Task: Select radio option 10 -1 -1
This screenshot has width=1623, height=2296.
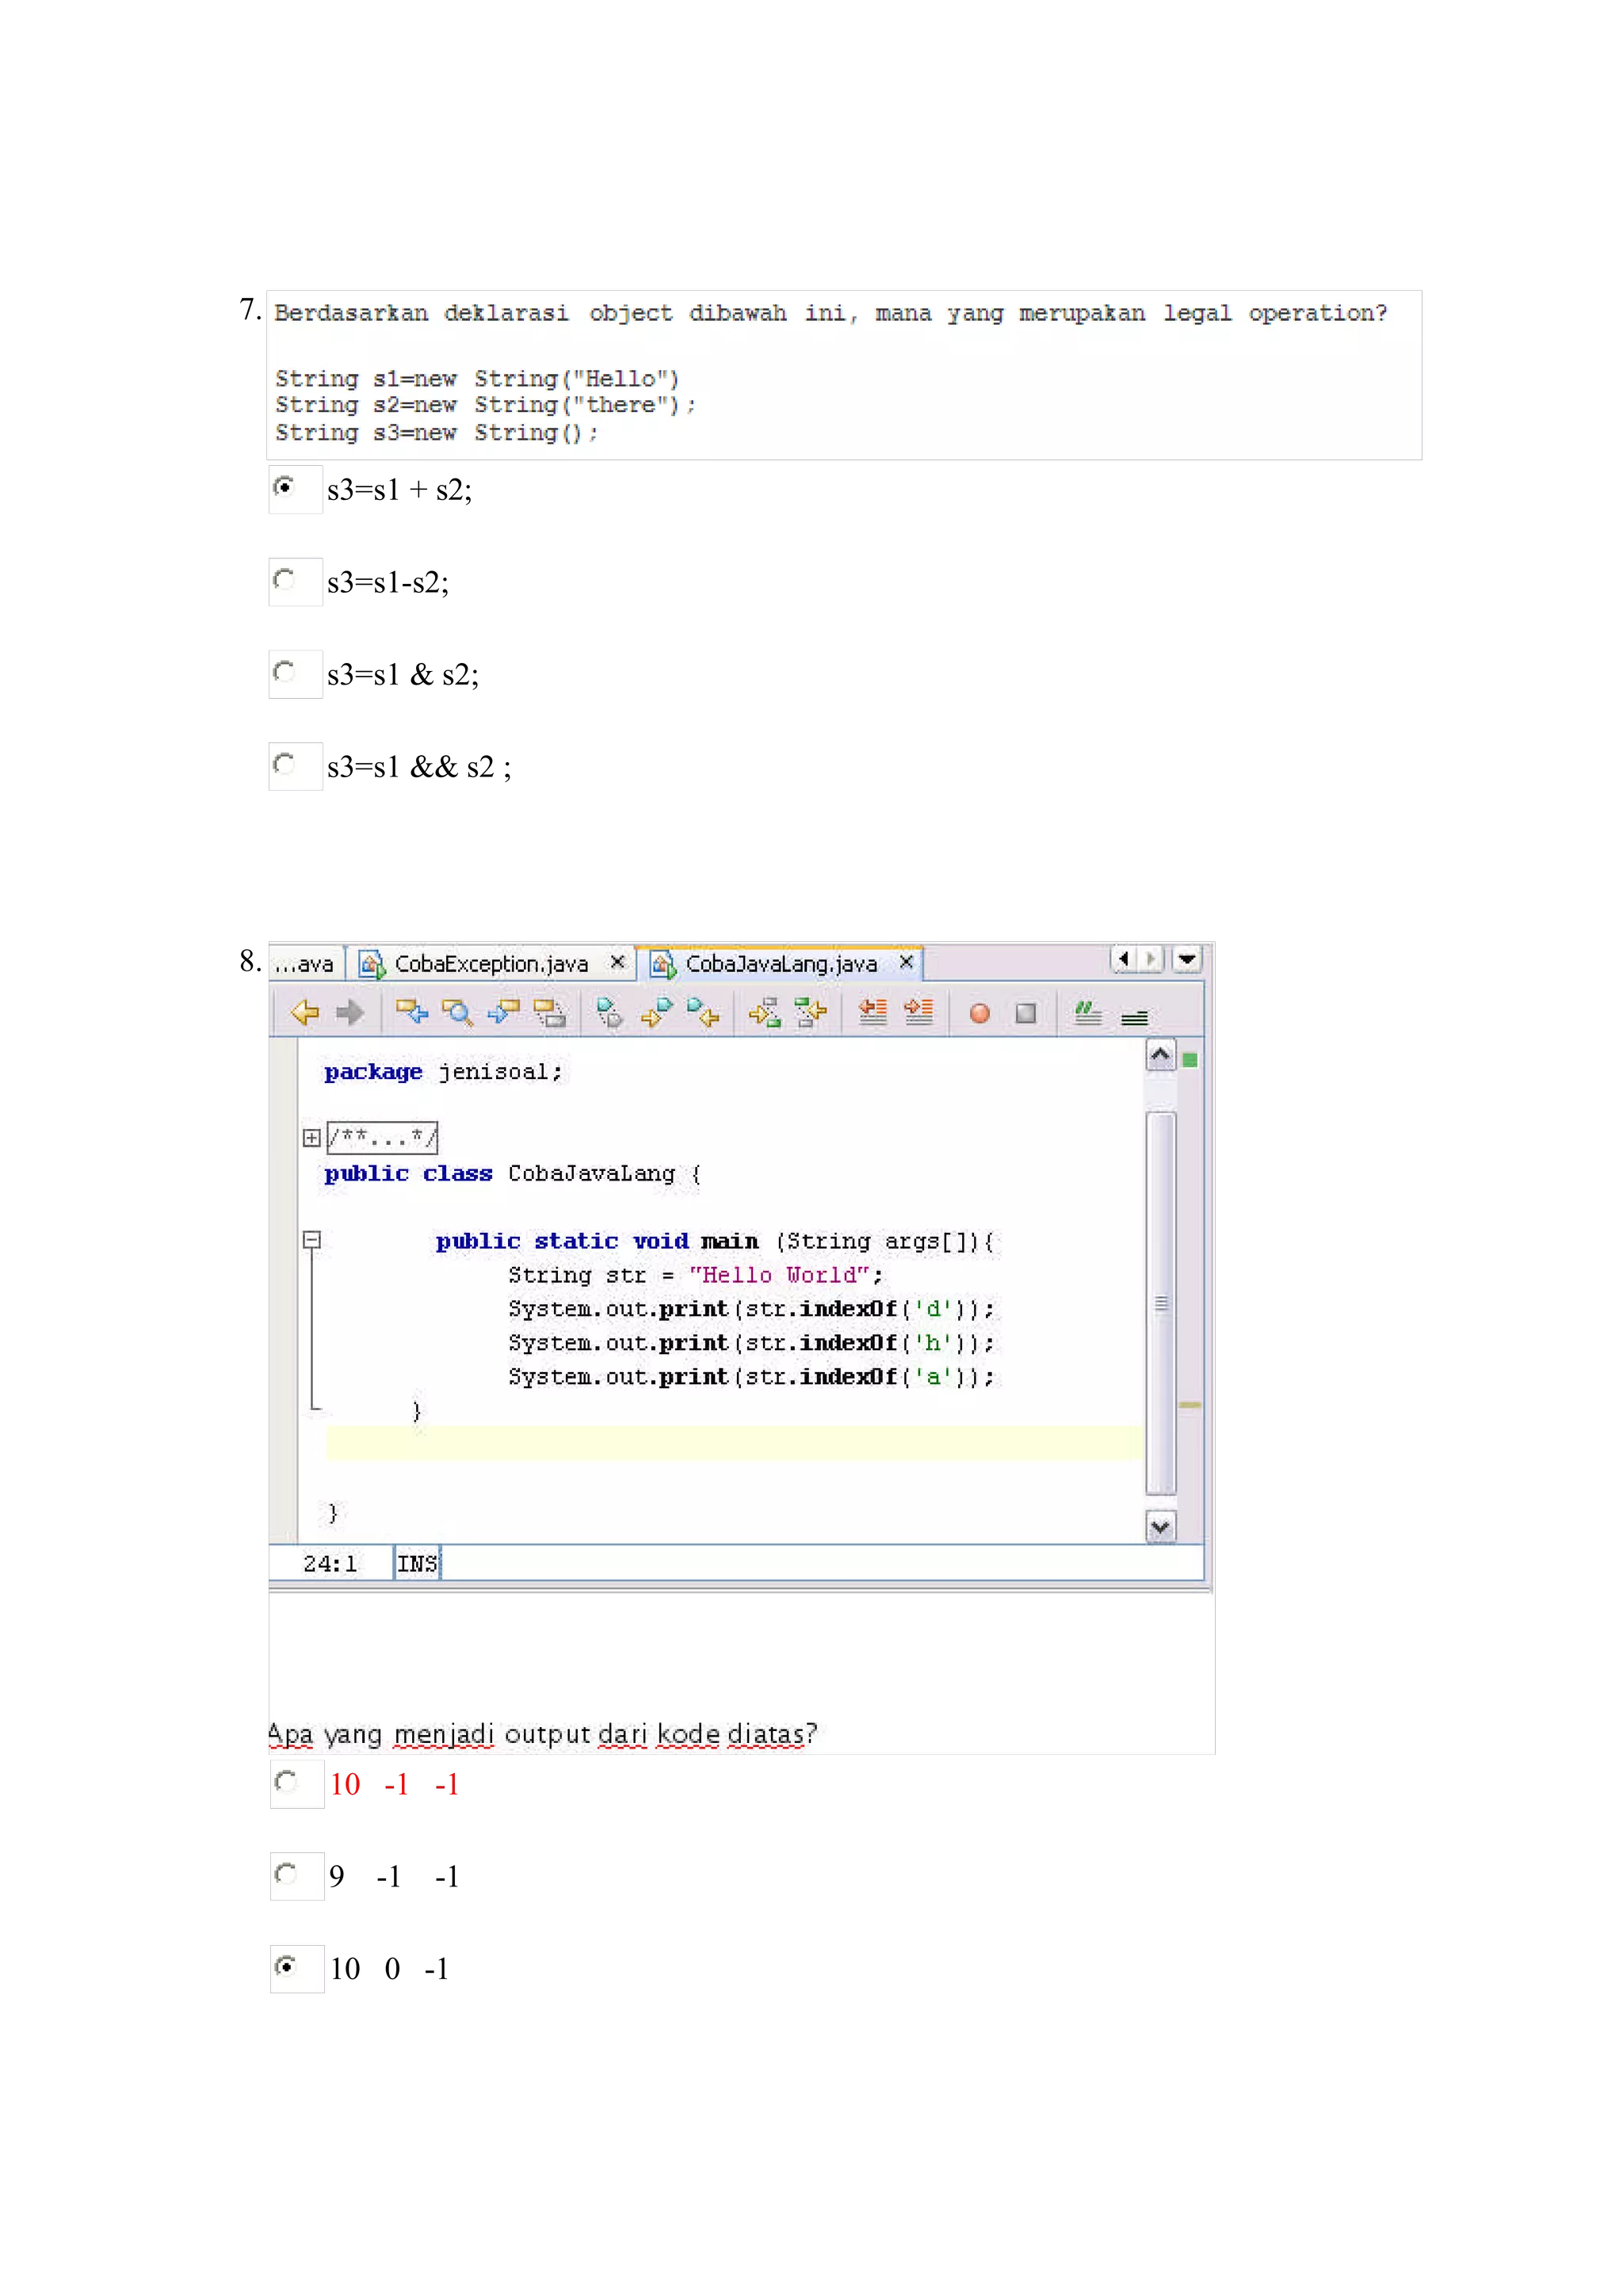Action: point(286,1782)
